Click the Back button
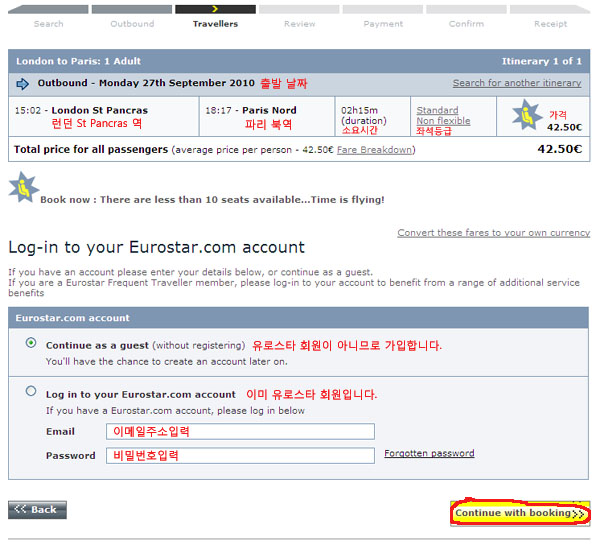Viewport: 600px width, 545px height. (x=37, y=510)
